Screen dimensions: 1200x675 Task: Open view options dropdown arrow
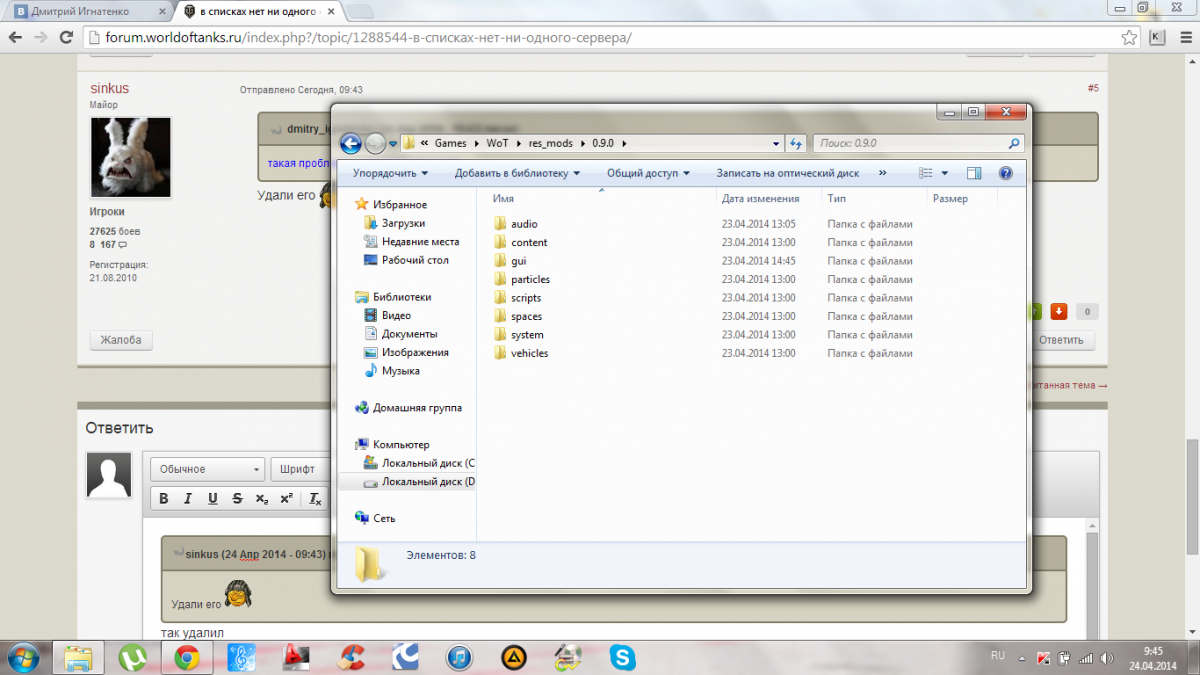[x=945, y=173]
